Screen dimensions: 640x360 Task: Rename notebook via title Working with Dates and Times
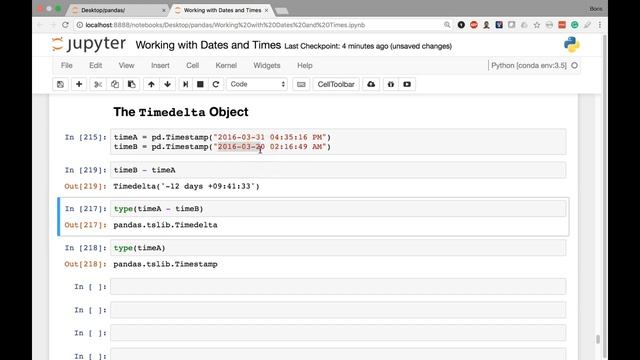coord(208,45)
